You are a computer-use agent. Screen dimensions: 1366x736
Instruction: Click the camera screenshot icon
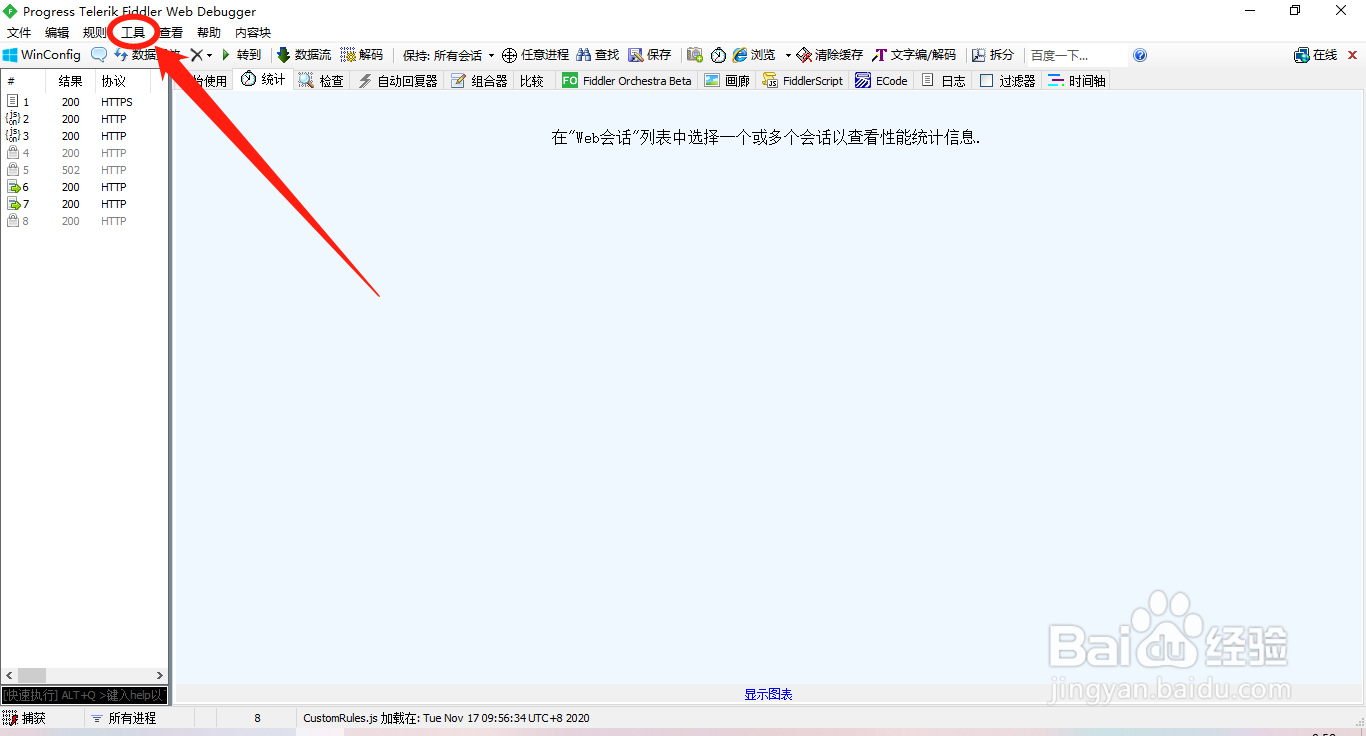click(x=694, y=55)
